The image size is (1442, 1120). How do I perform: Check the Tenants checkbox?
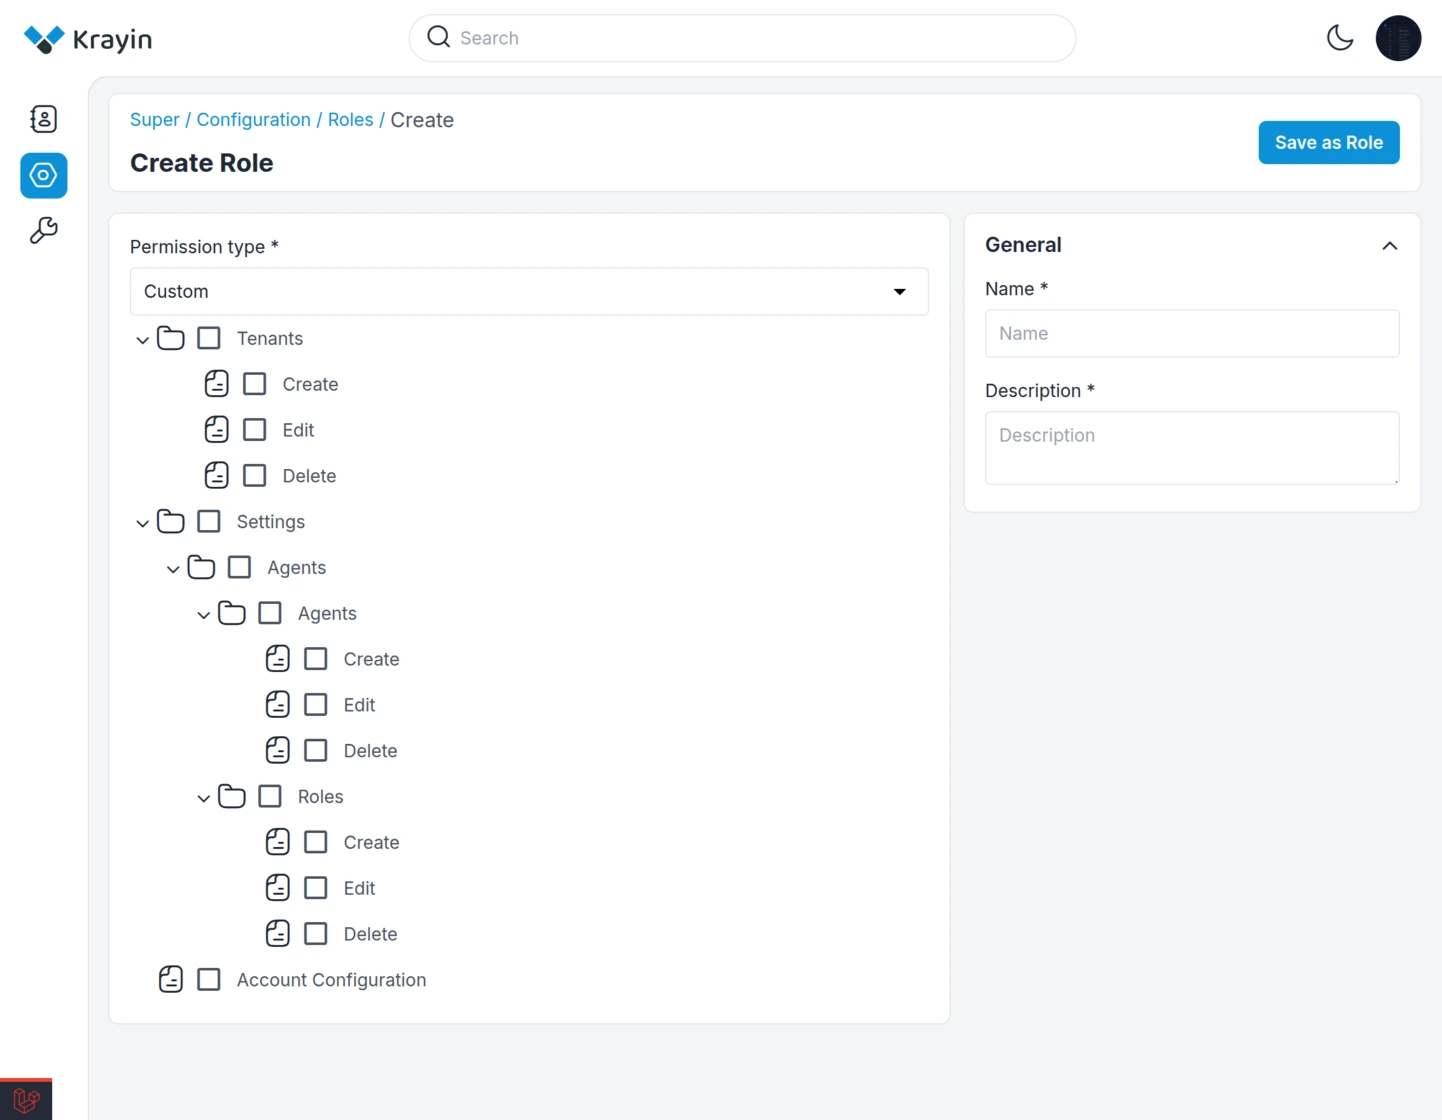coord(209,338)
